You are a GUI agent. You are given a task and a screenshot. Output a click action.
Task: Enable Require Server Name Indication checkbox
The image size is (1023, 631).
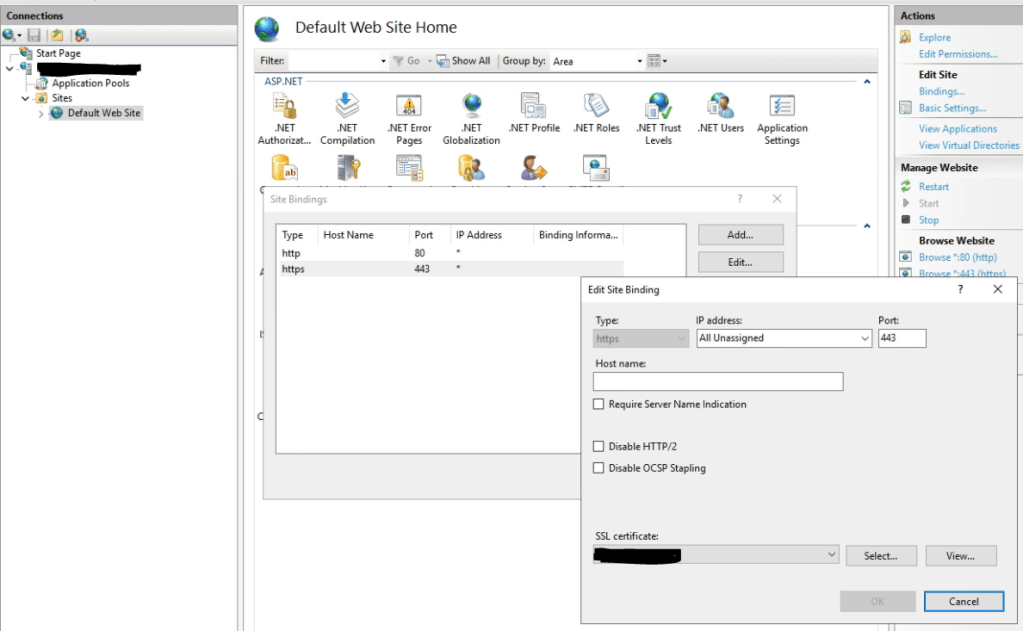(599, 405)
